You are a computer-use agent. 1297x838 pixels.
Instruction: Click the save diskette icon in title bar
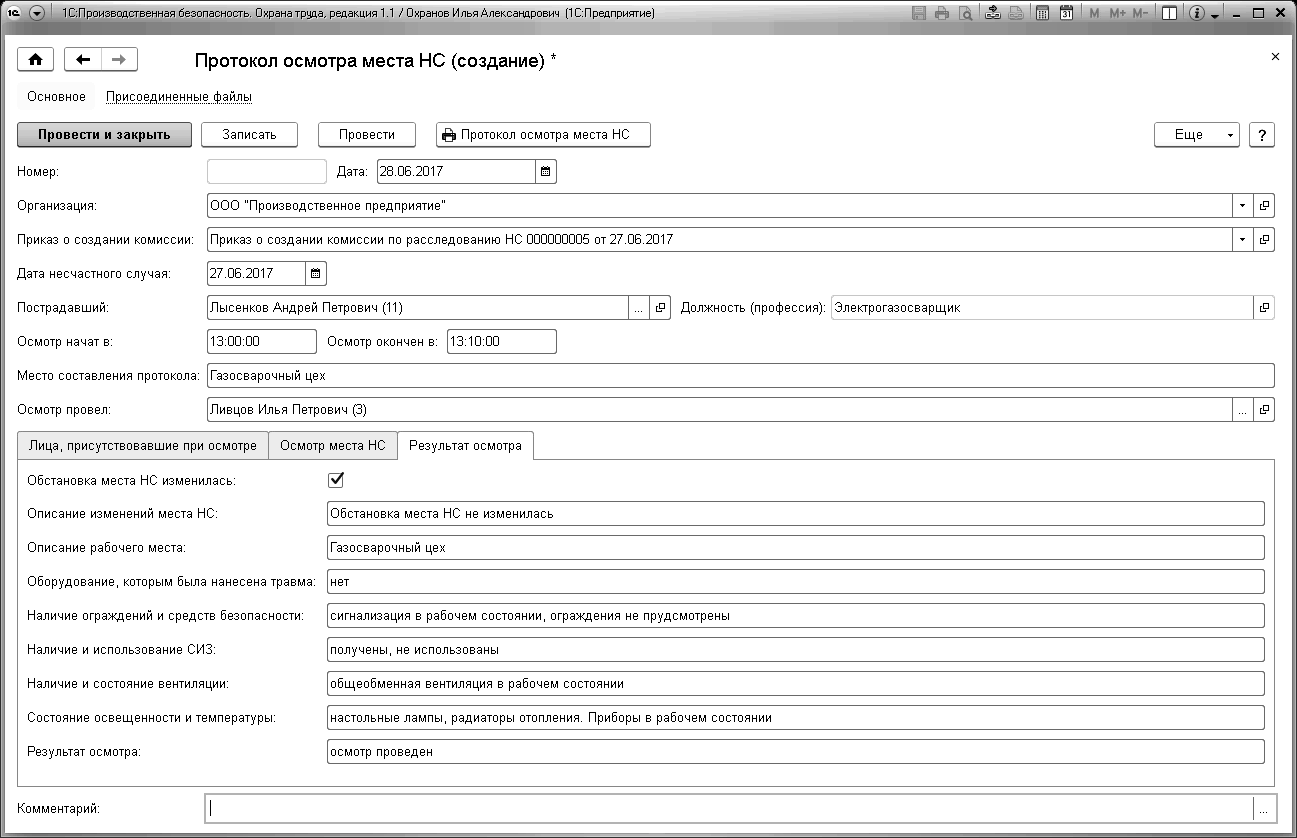coord(920,14)
